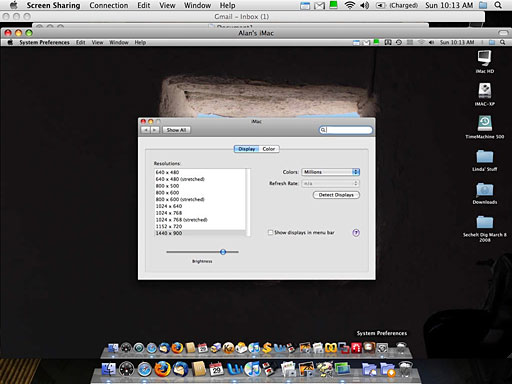Open the iMac HD drive icon
The height and width of the screenshot is (384, 512).
point(484,59)
